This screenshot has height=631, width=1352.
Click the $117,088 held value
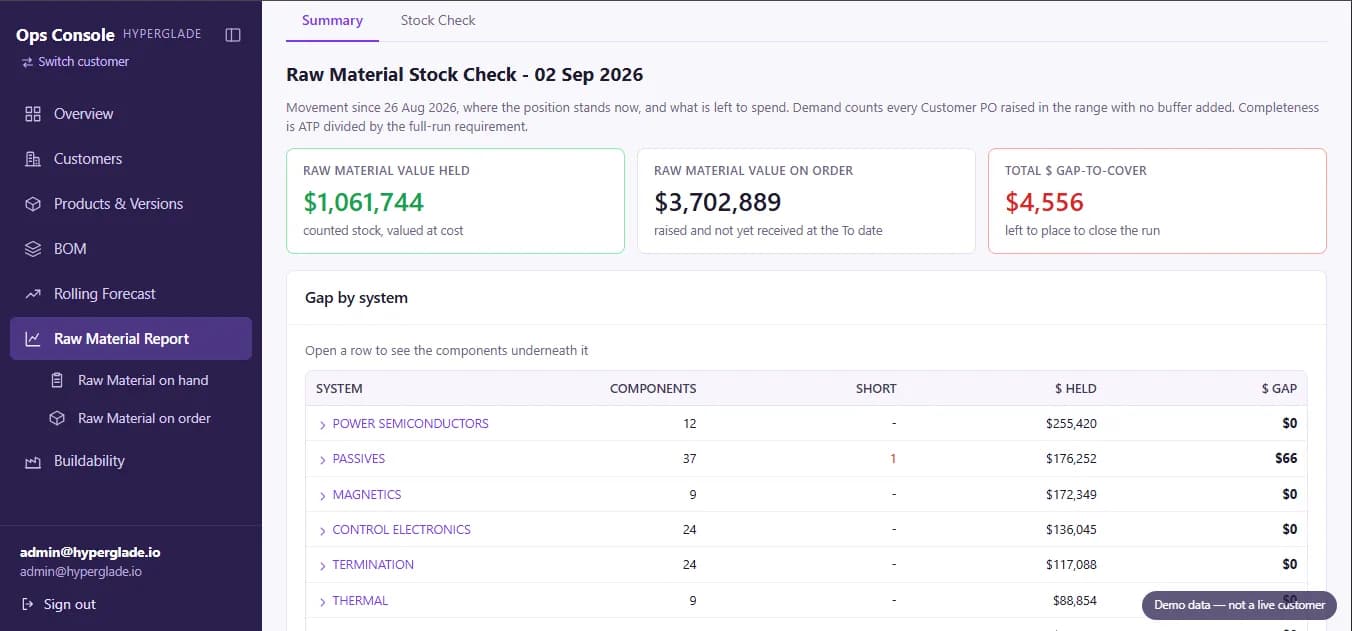pyautogui.click(x=1071, y=565)
